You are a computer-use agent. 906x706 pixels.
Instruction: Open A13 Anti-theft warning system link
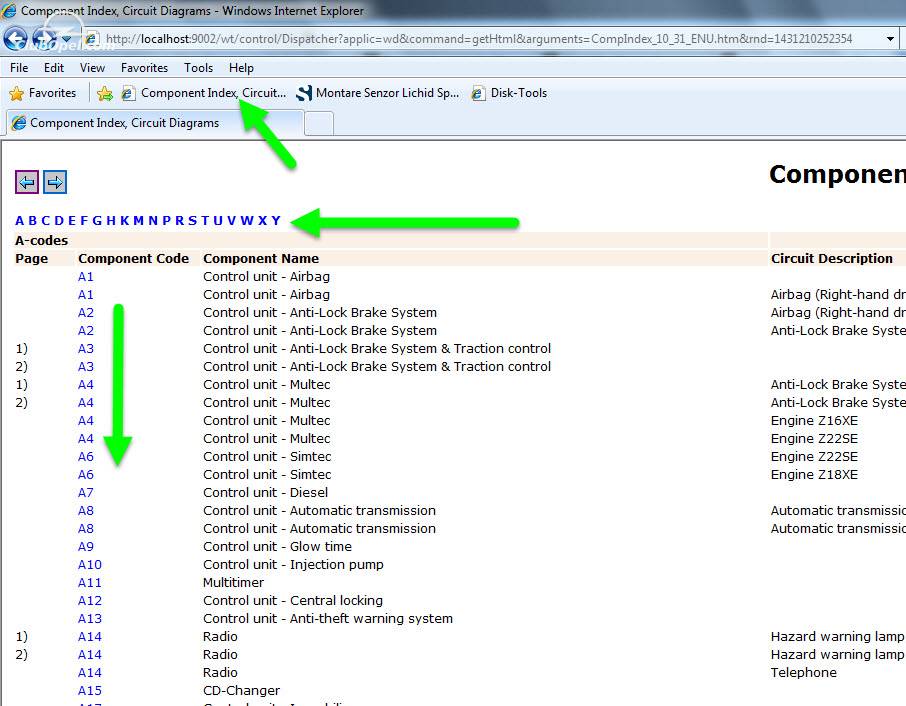click(x=90, y=619)
